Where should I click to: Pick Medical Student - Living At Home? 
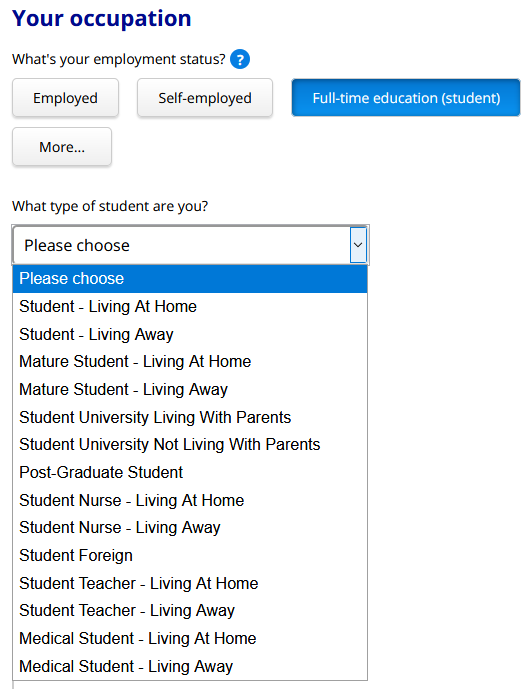(x=190, y=638)
